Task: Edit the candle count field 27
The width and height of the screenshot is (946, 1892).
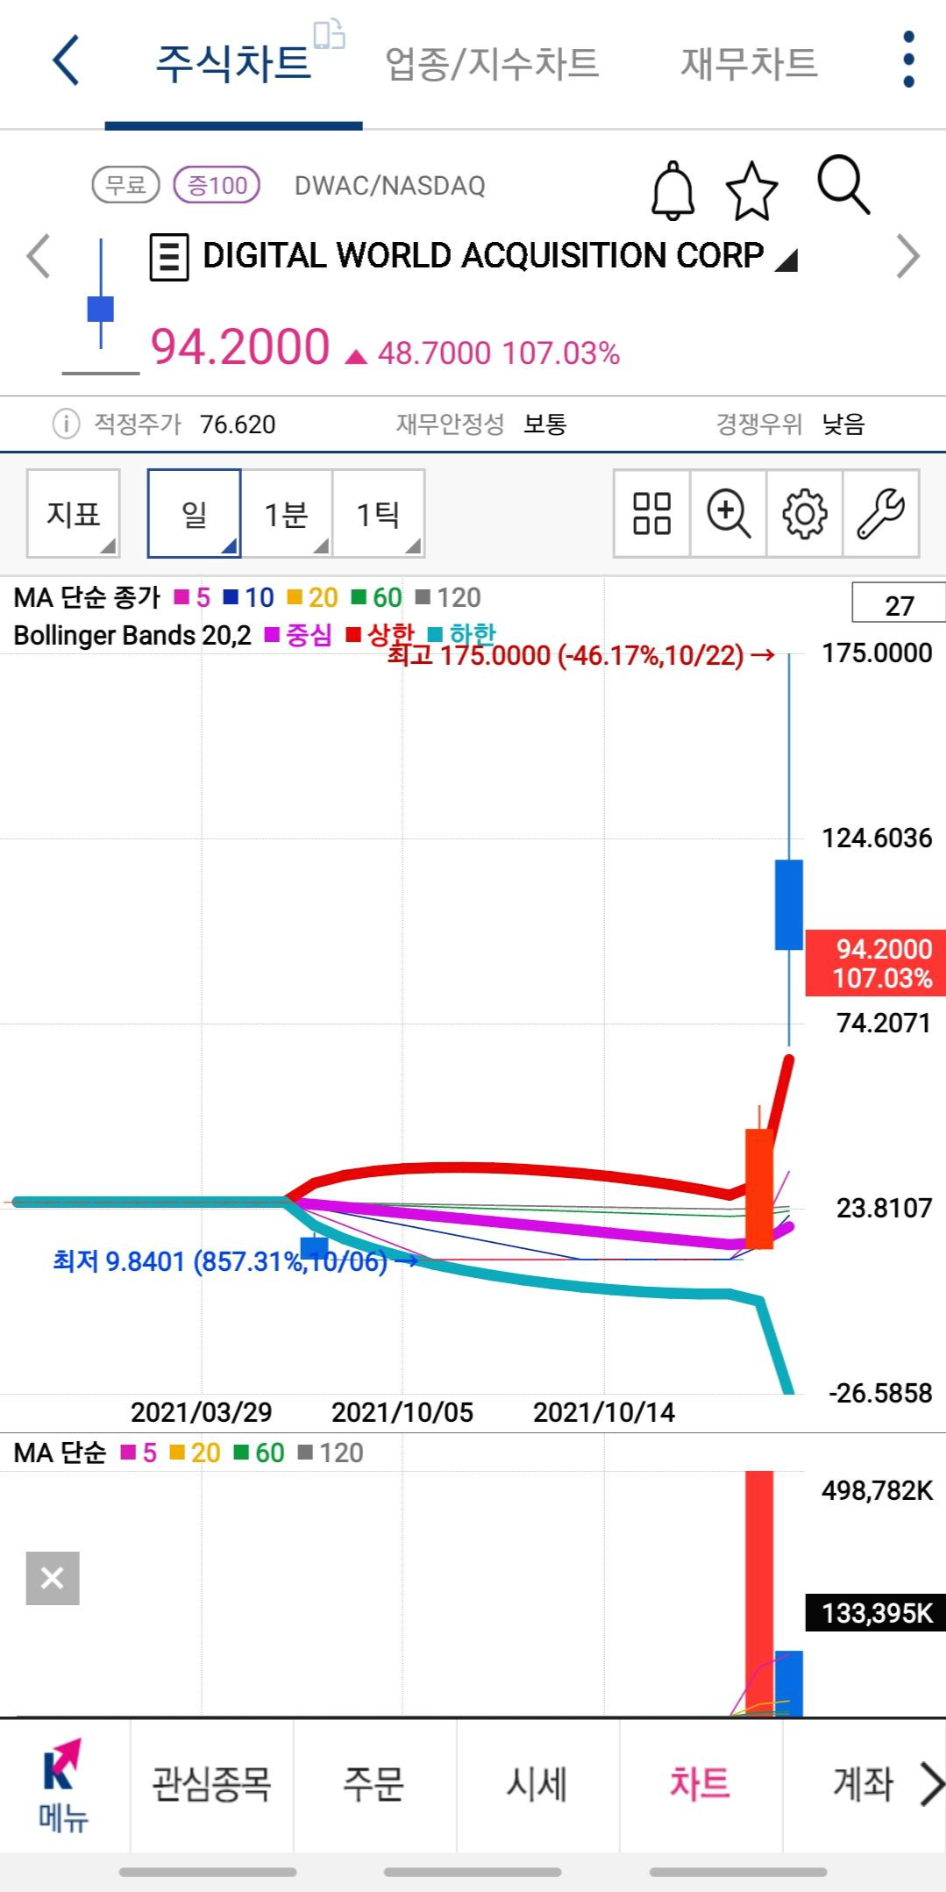Action: tap(898, 604)
